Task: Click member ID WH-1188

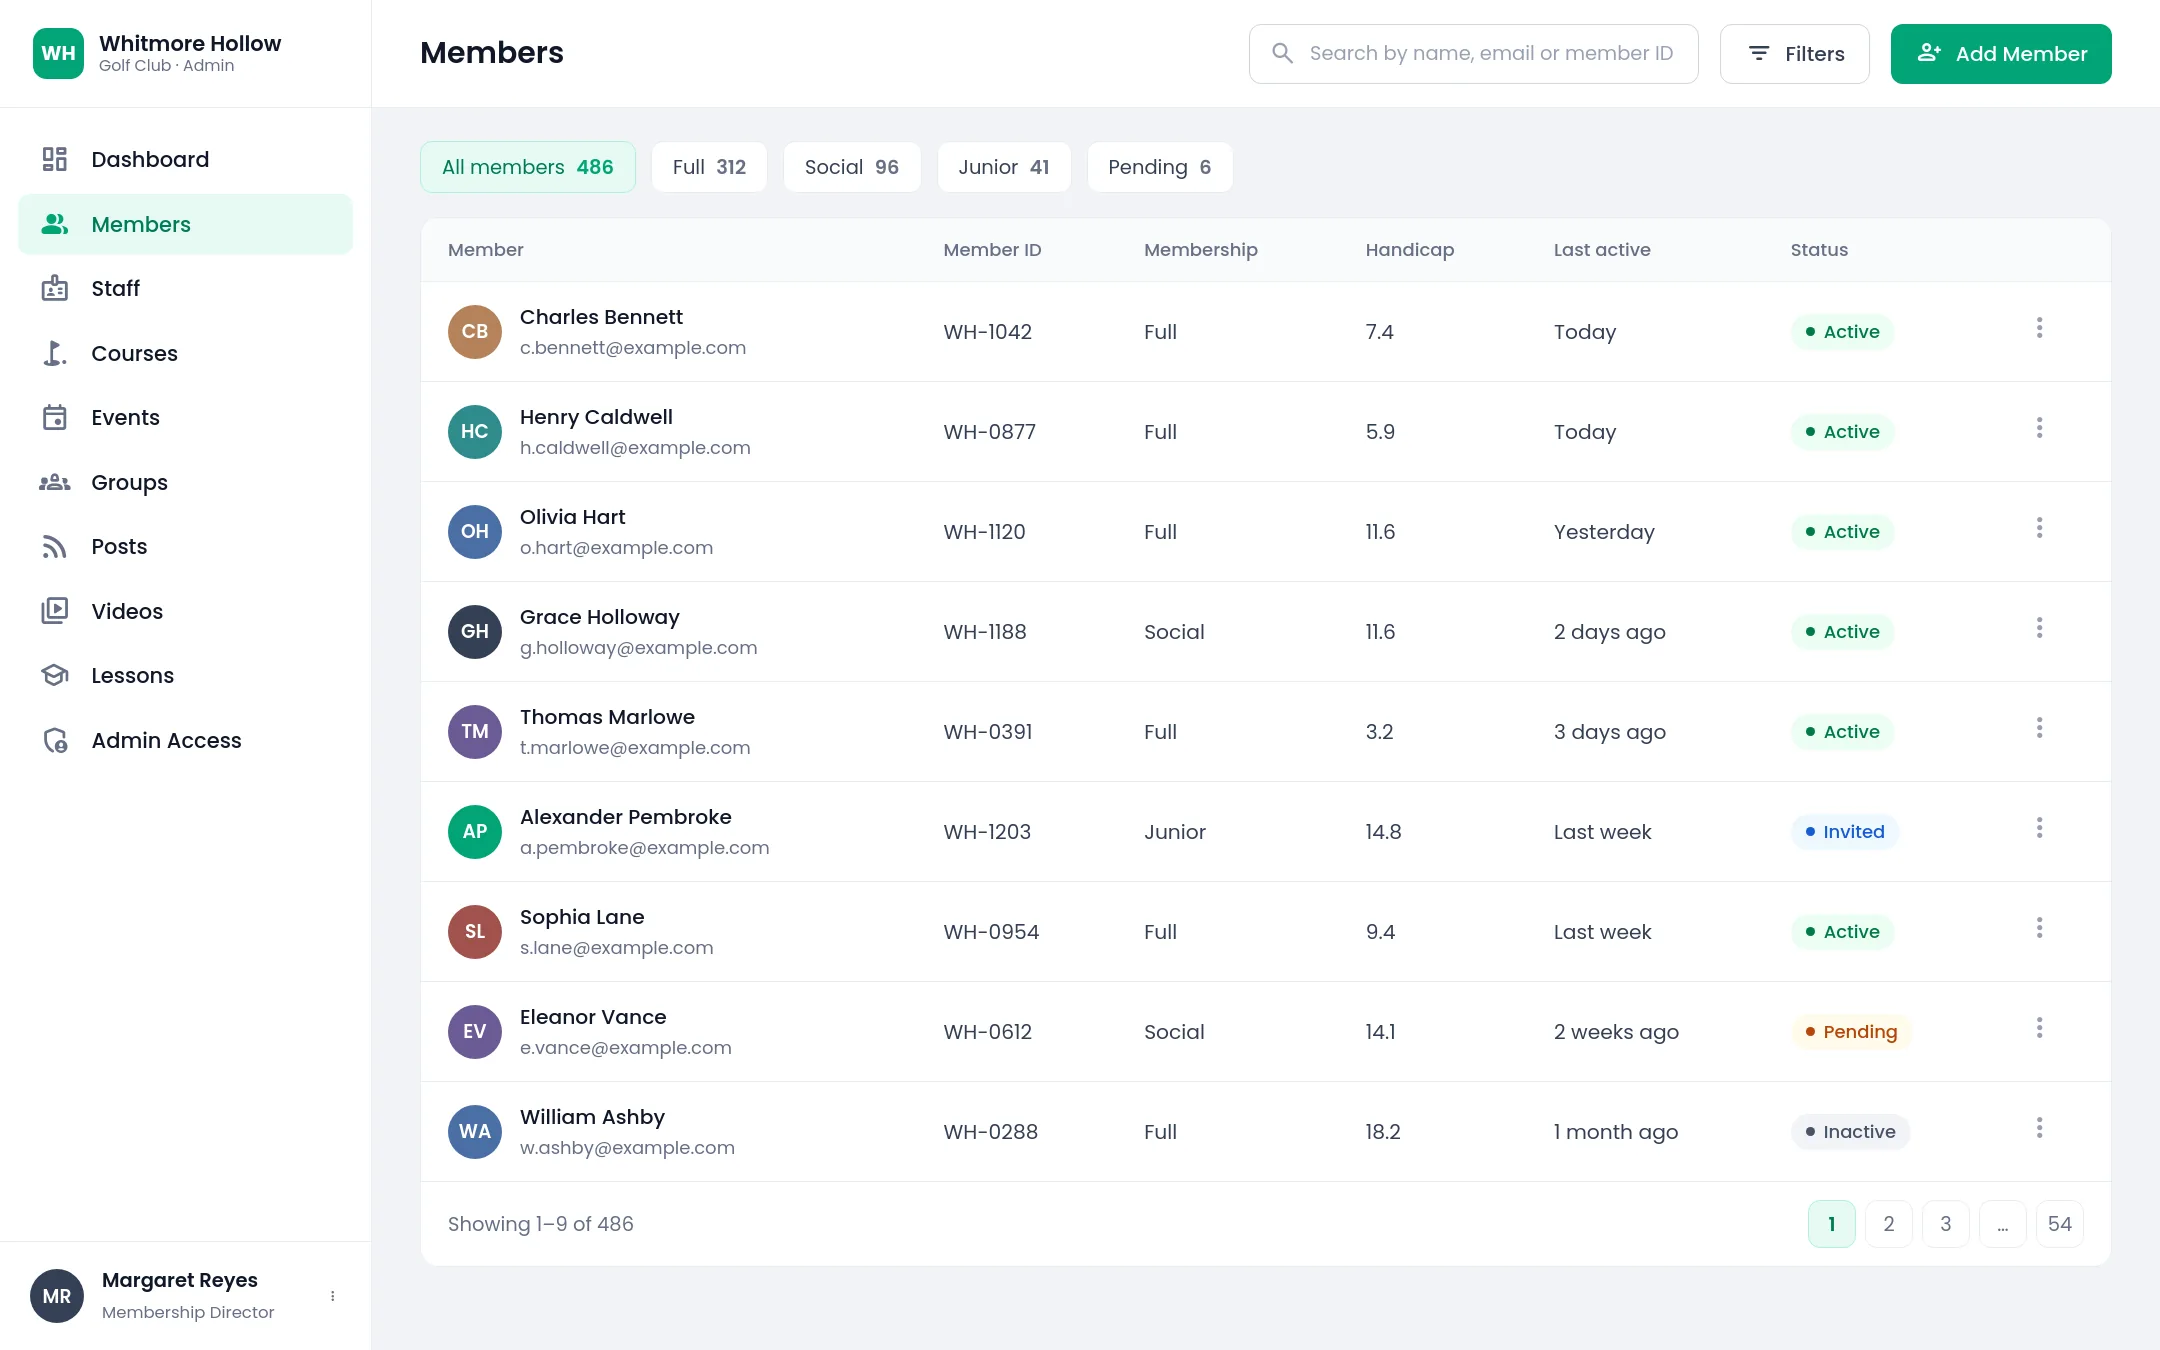Action: point(985,632)
